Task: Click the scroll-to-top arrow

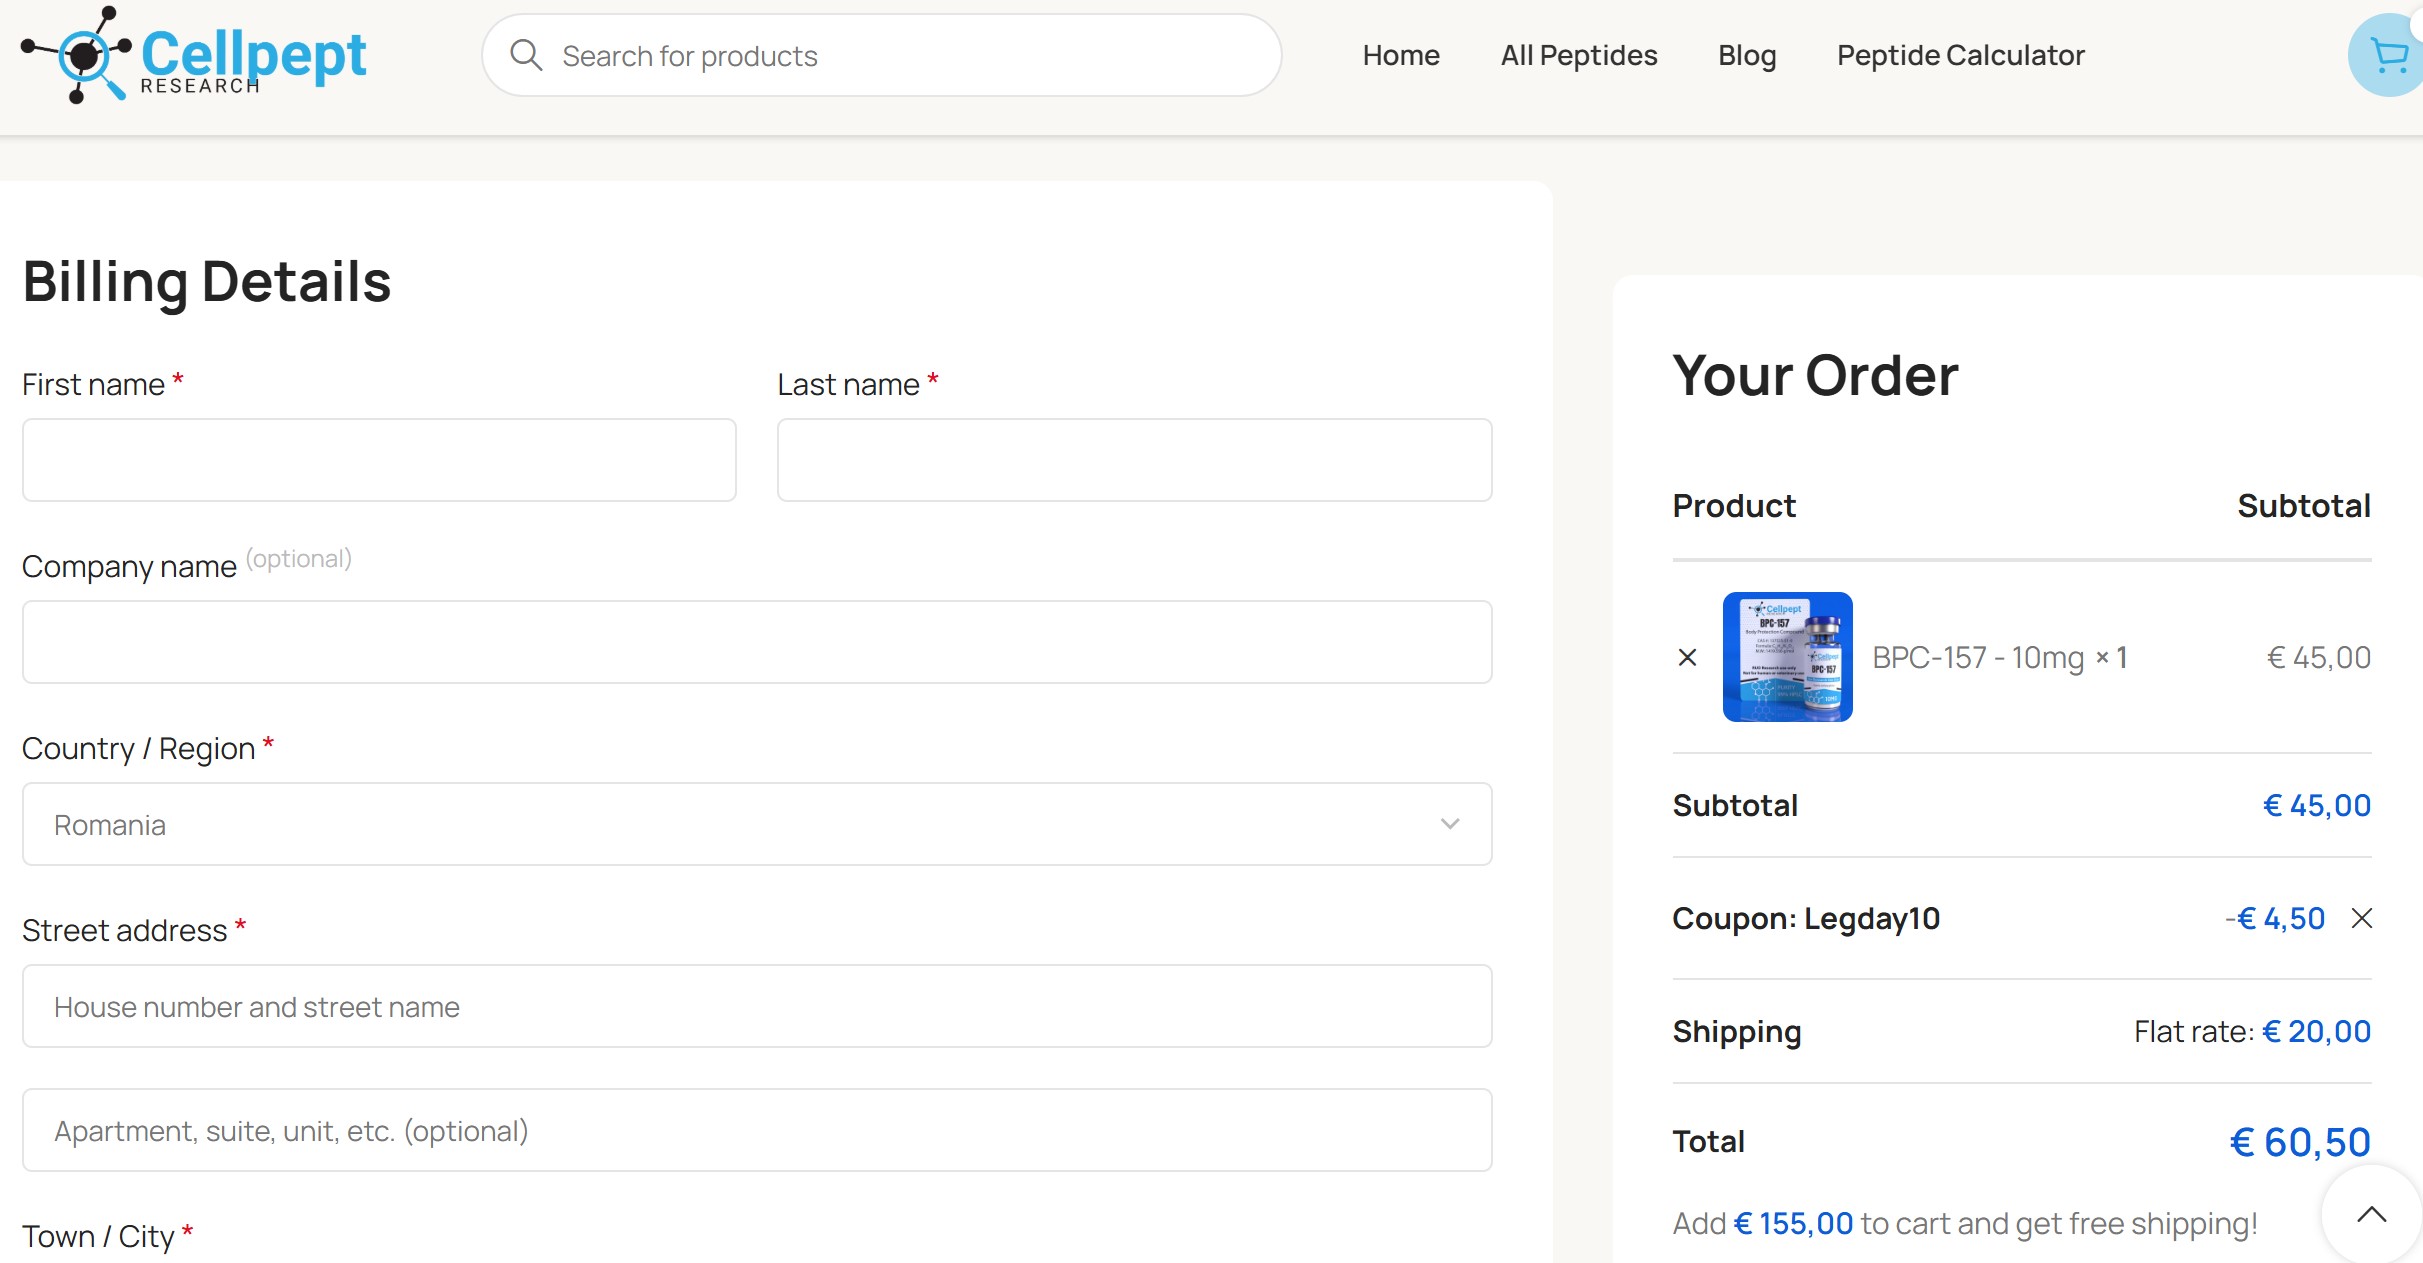Action: [x=2370, y=1213]
